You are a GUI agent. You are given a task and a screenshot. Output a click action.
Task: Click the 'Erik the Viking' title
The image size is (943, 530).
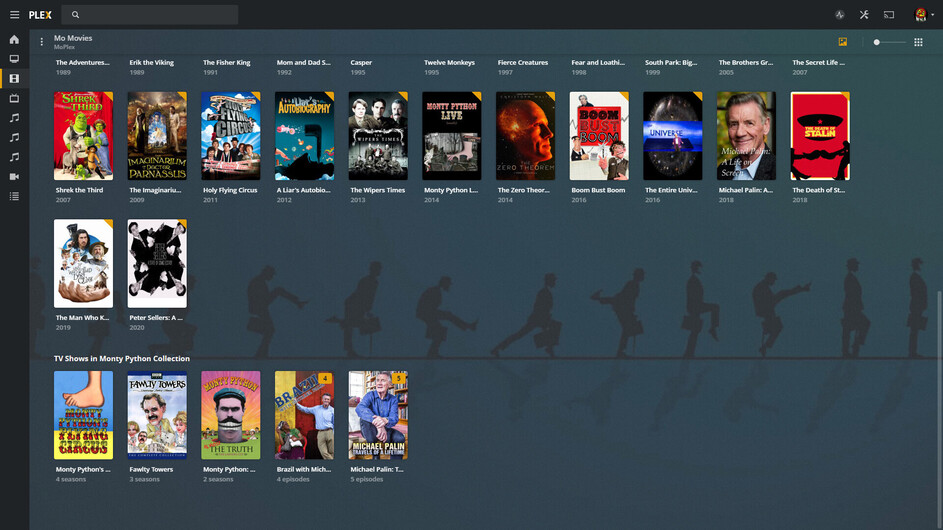pos(152,63)
